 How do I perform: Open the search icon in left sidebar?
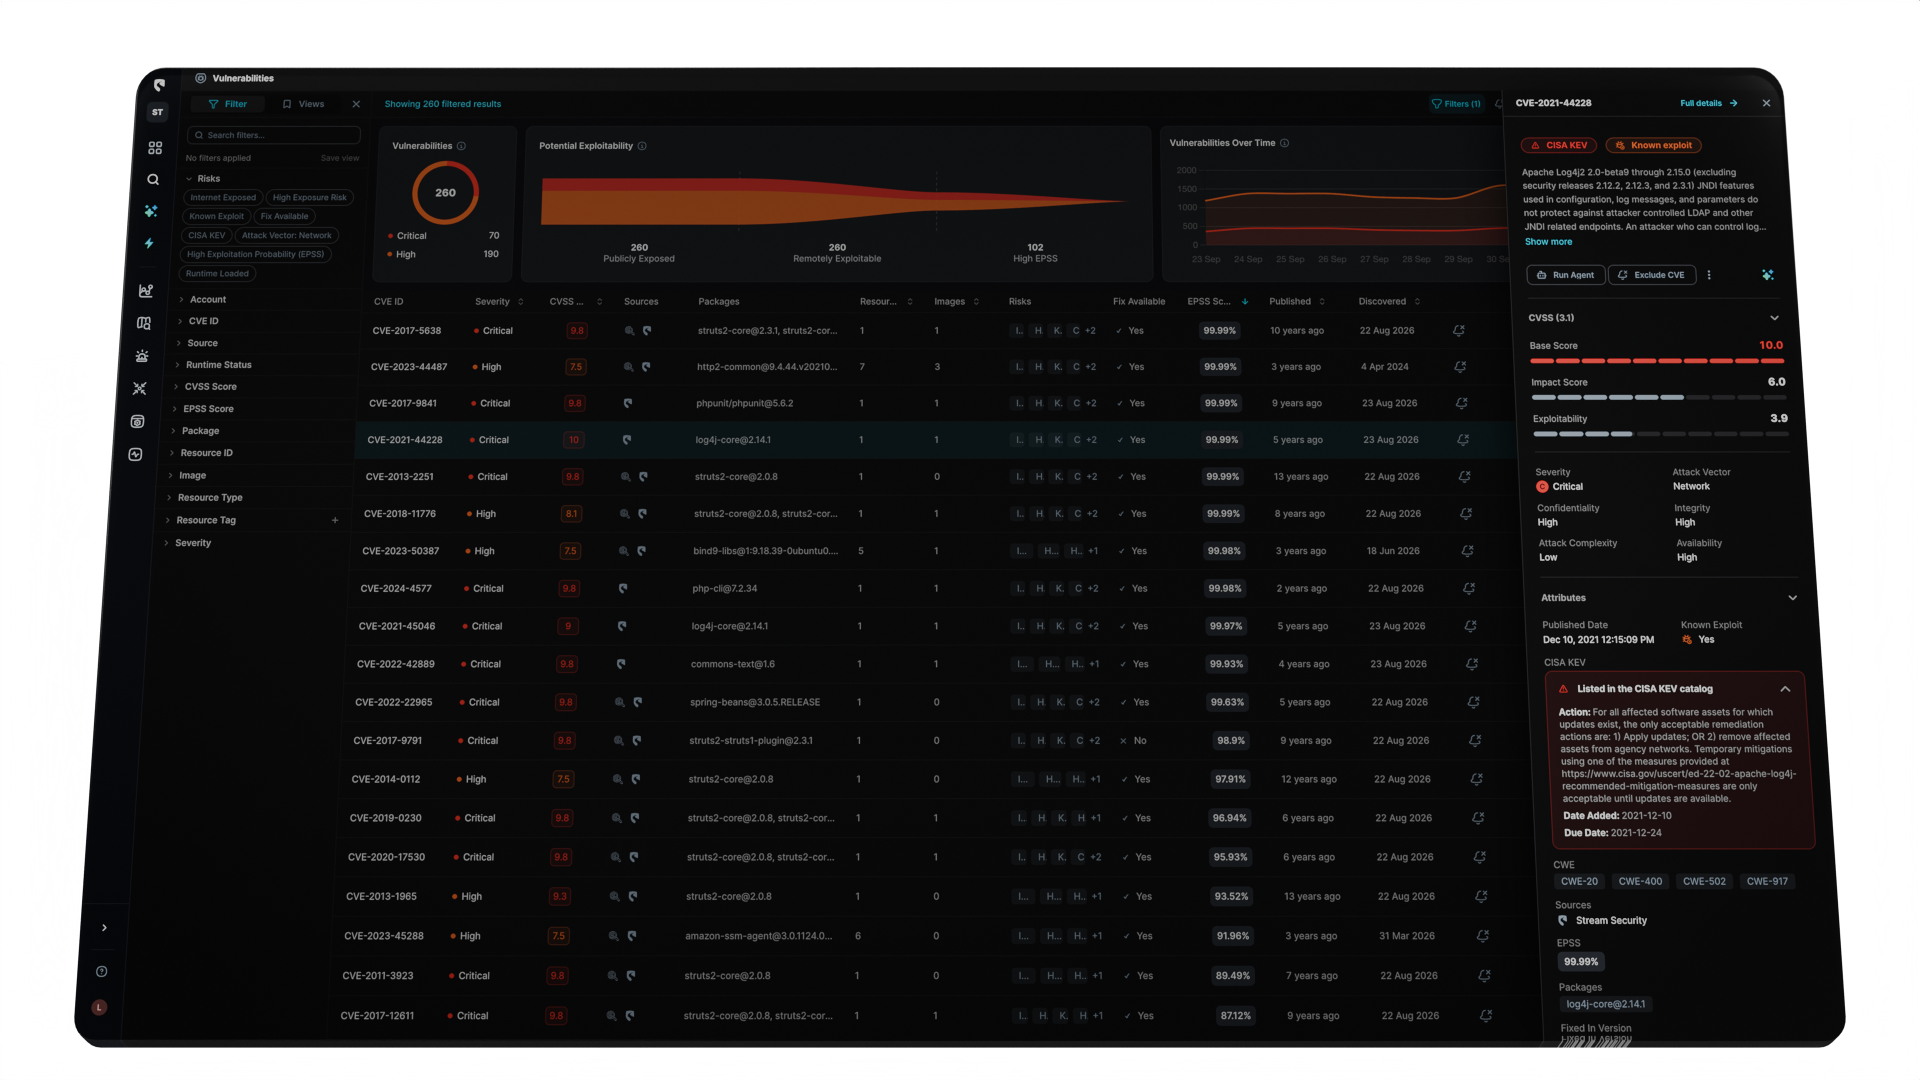click(x=153, y=180)
